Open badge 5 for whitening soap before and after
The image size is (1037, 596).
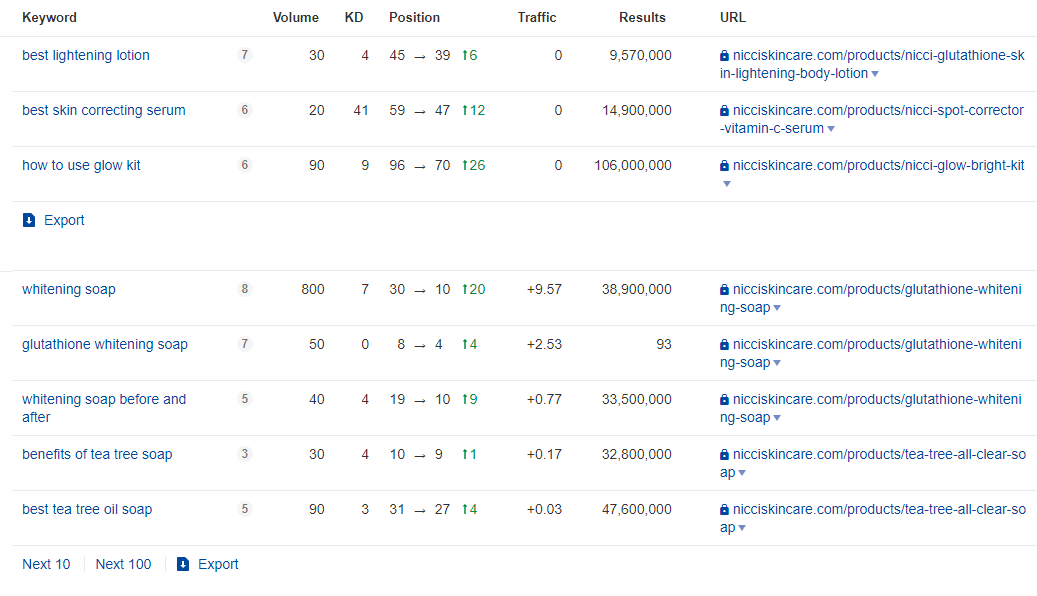(245, 399)
